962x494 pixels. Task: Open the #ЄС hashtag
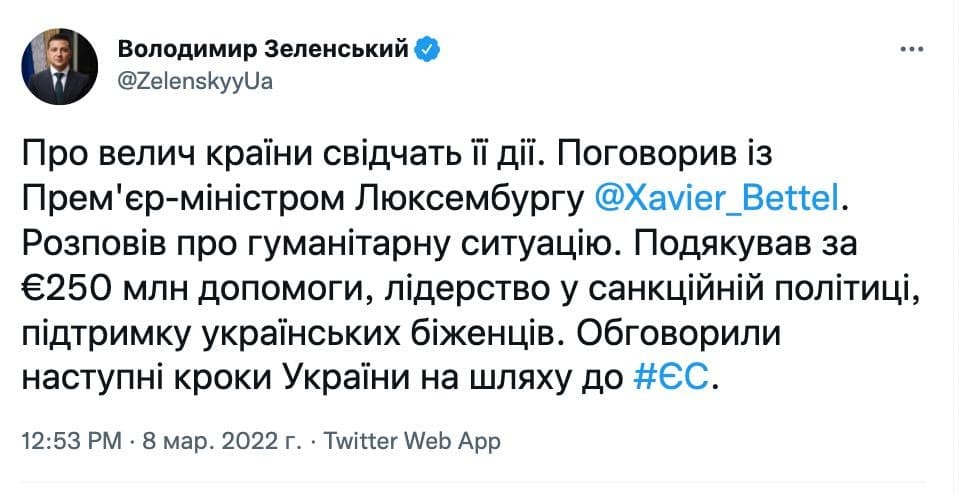675,378
